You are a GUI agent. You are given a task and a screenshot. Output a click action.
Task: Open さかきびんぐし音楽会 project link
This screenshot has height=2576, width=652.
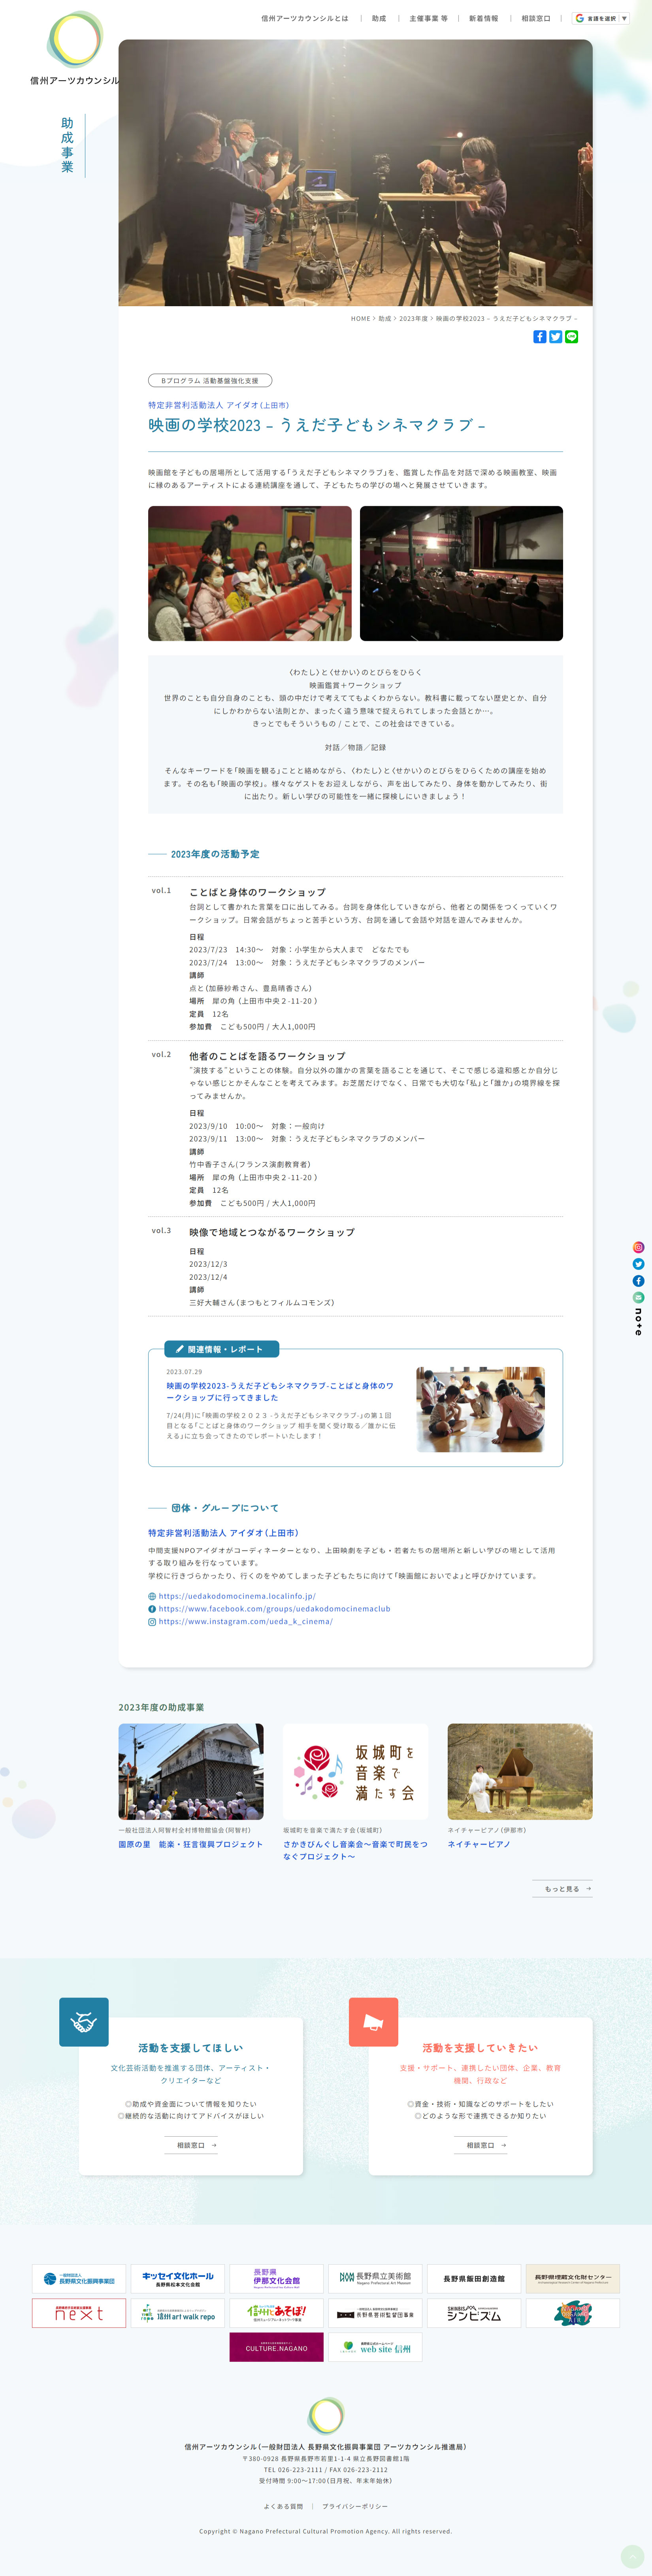[x=355, y=1850]
